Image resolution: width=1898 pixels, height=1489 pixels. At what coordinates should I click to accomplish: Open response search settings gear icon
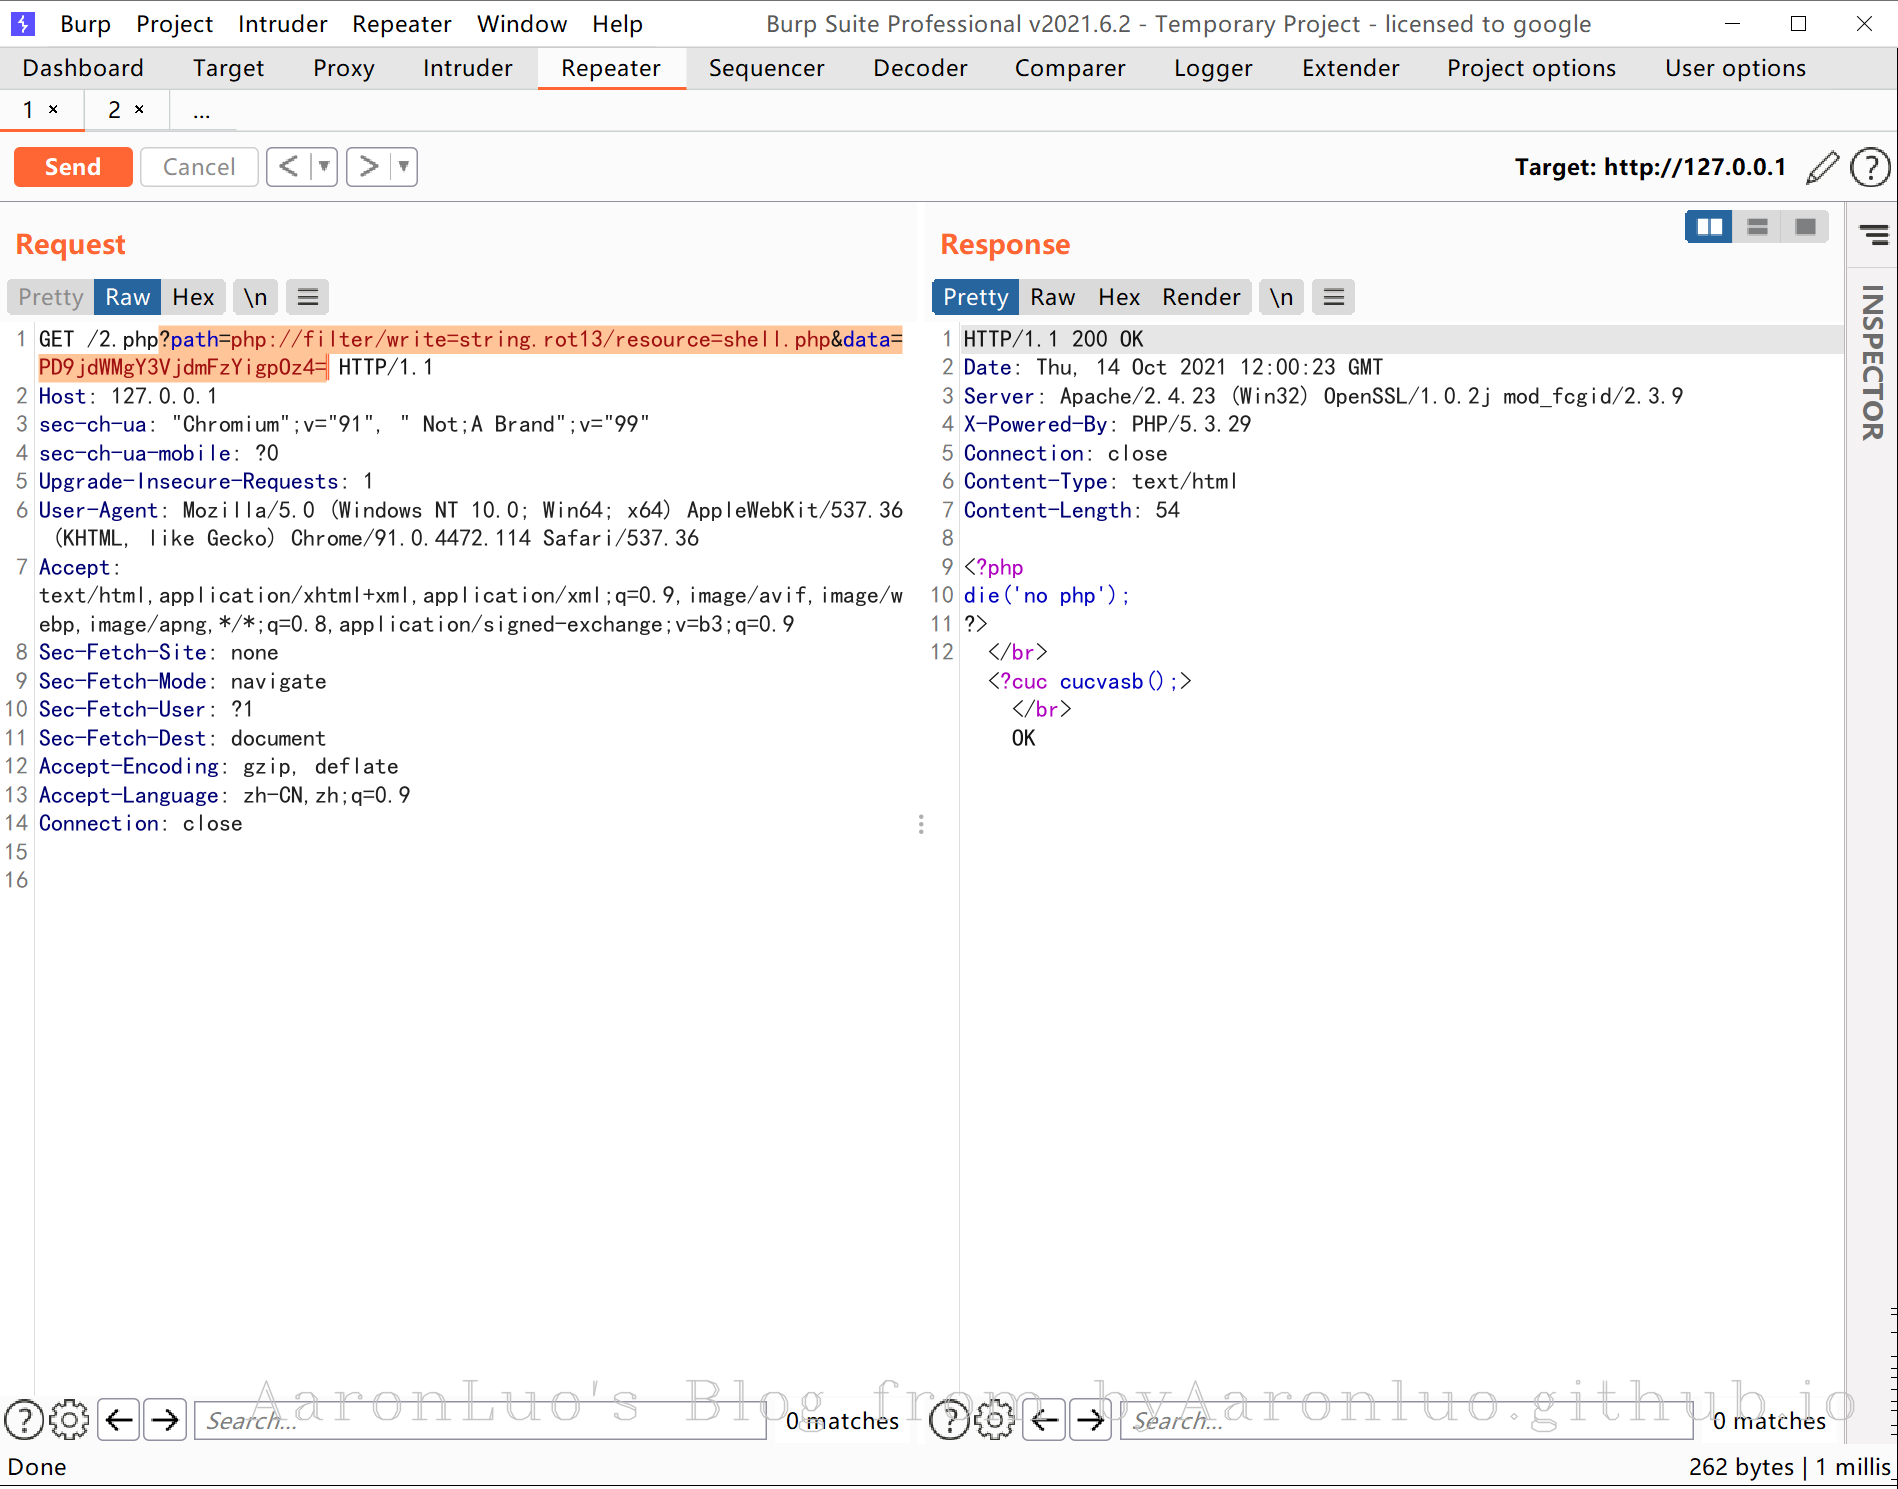(994, 1420)
